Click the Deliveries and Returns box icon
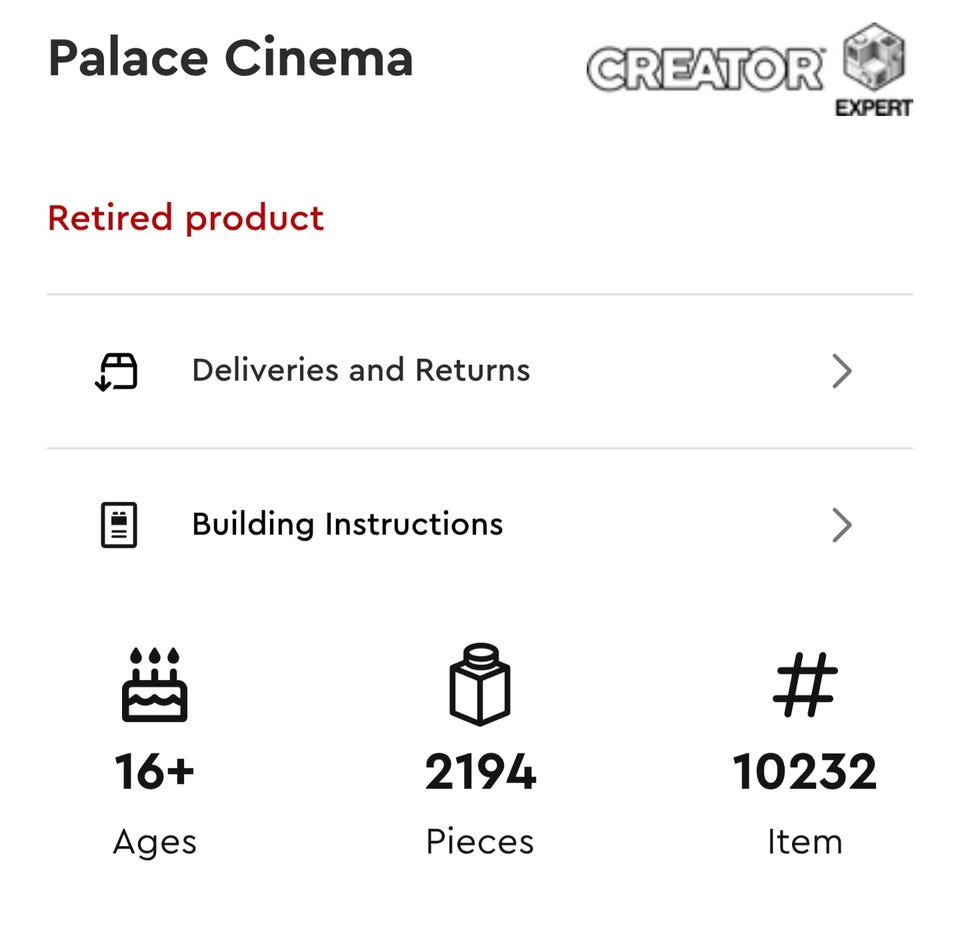 (x=117, y=371)
